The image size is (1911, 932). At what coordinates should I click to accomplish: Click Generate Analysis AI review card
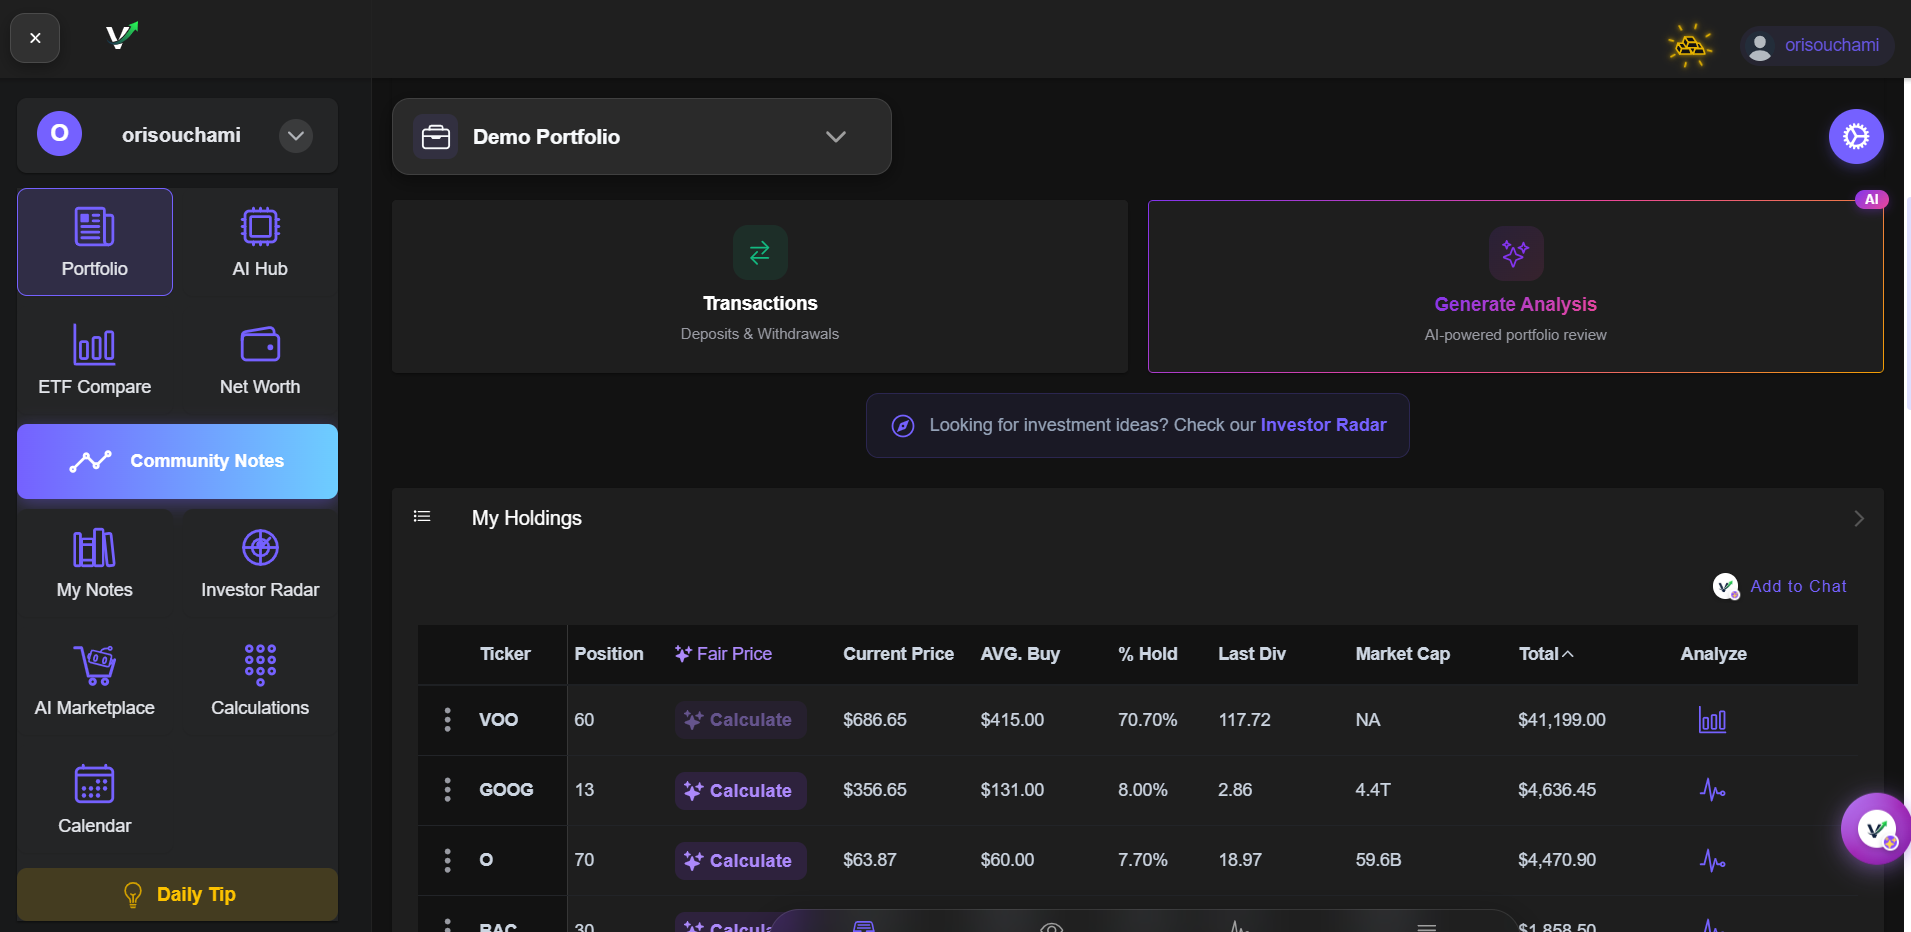tap(1516, 287)
